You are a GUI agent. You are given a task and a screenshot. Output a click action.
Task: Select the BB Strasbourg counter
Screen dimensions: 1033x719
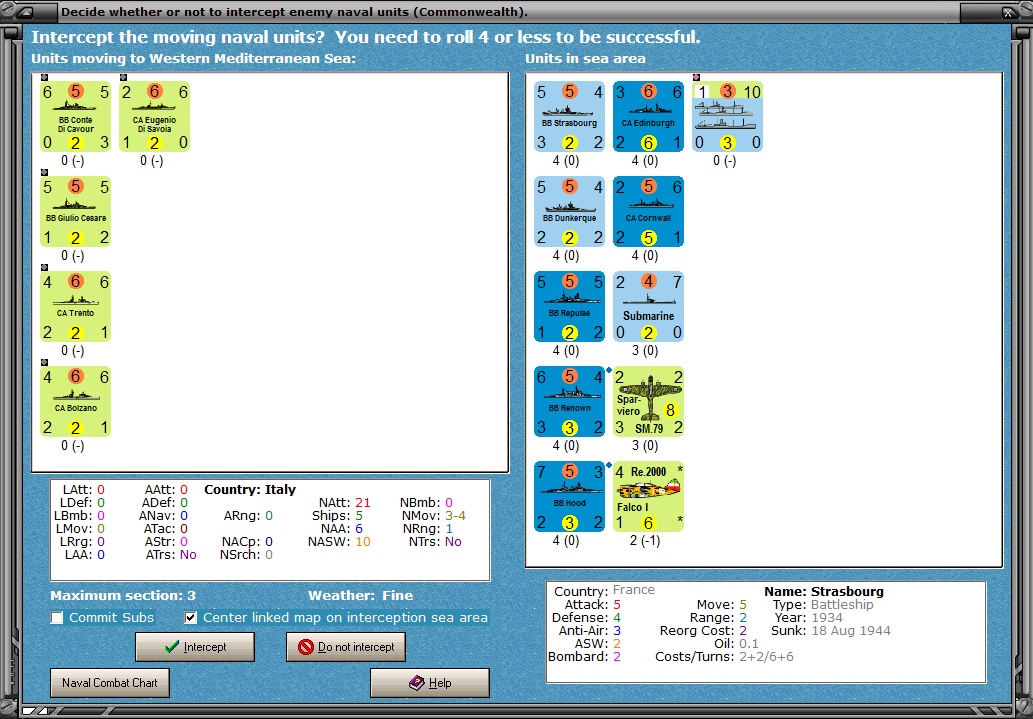(x=569, y=117)
